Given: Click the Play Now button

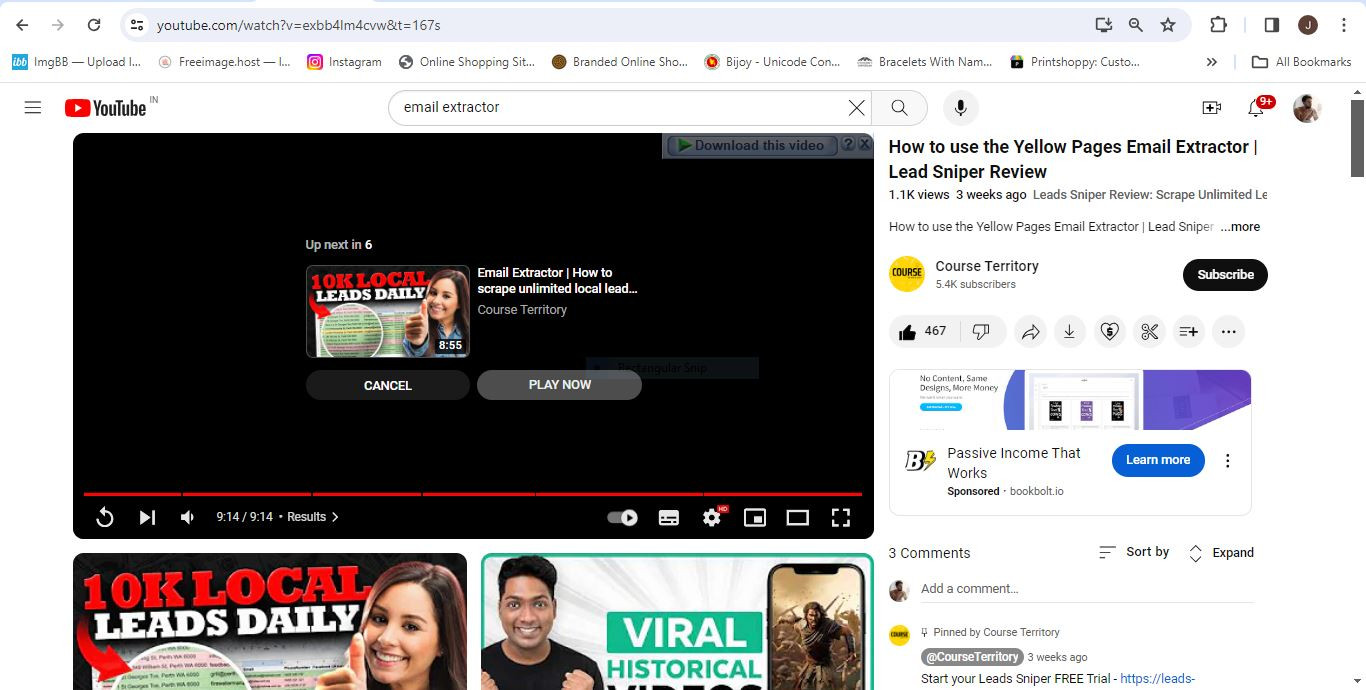Looking at the screenshot, I should [x=559, y=385].
